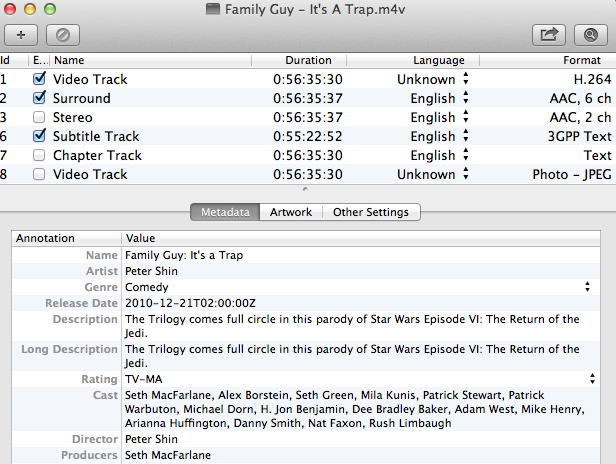
Task: Click the Artist value Peter Shin
Action: [x=151, y=271]
